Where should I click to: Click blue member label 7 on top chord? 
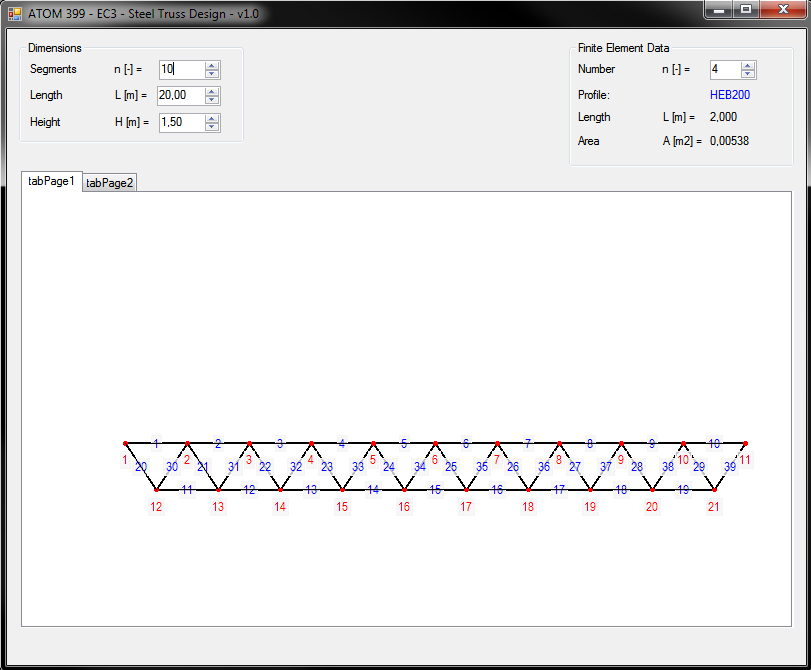click(x=528, y=443)
